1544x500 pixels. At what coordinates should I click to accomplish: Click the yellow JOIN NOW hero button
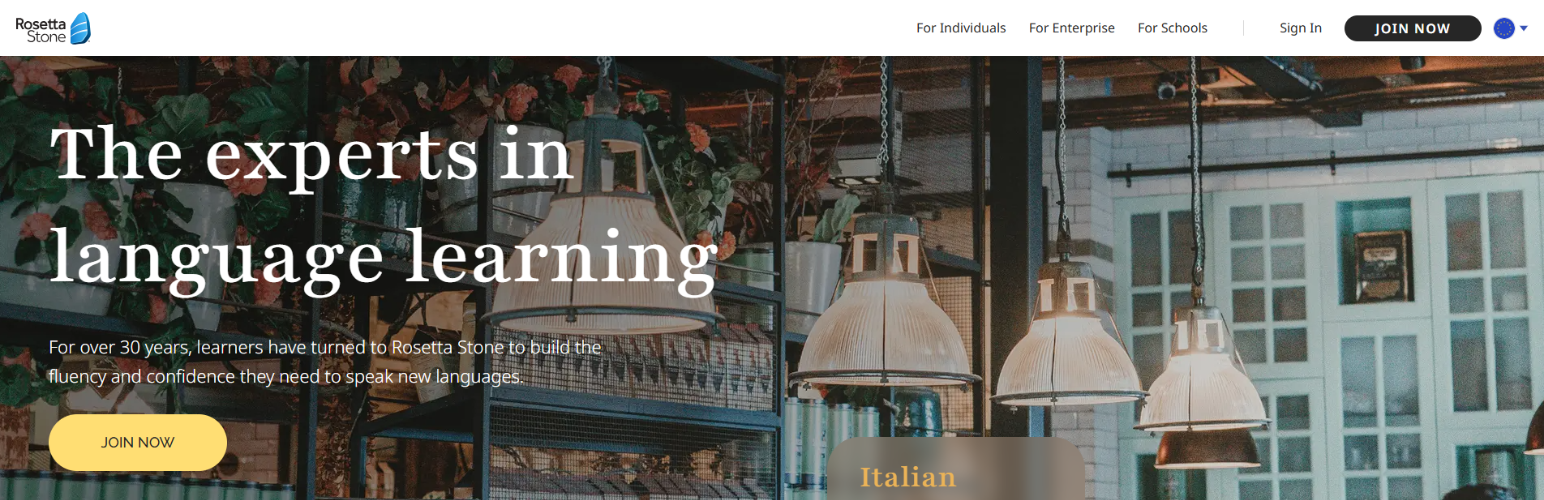click(138, 442)
